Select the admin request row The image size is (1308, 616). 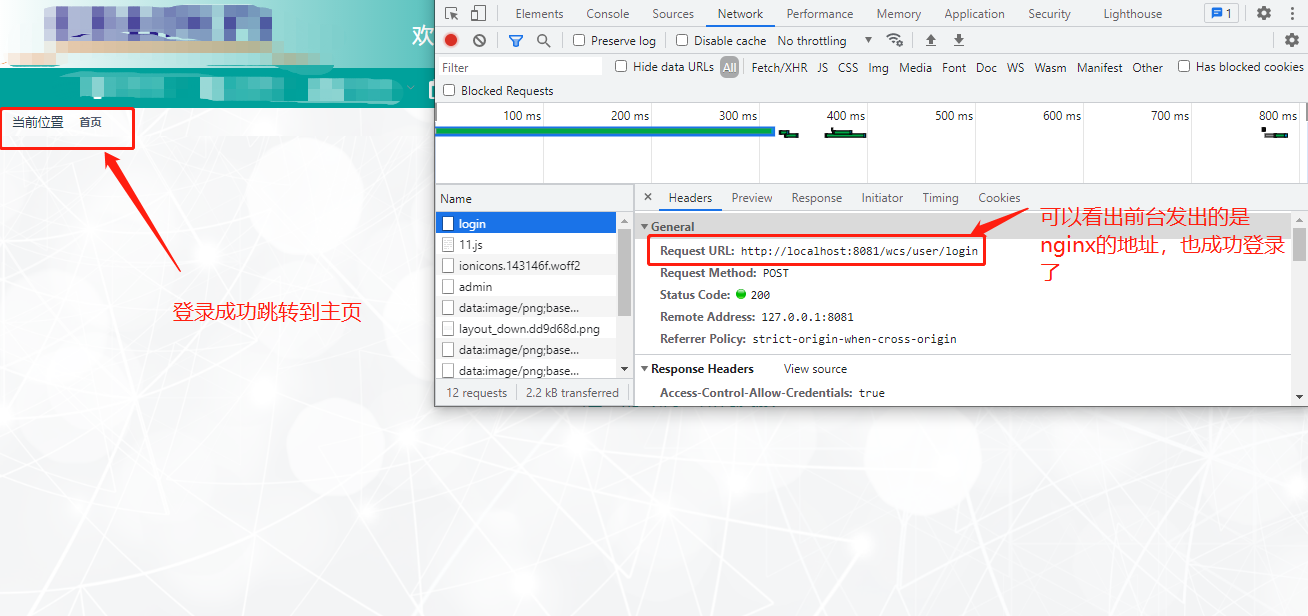pos(527,287)
